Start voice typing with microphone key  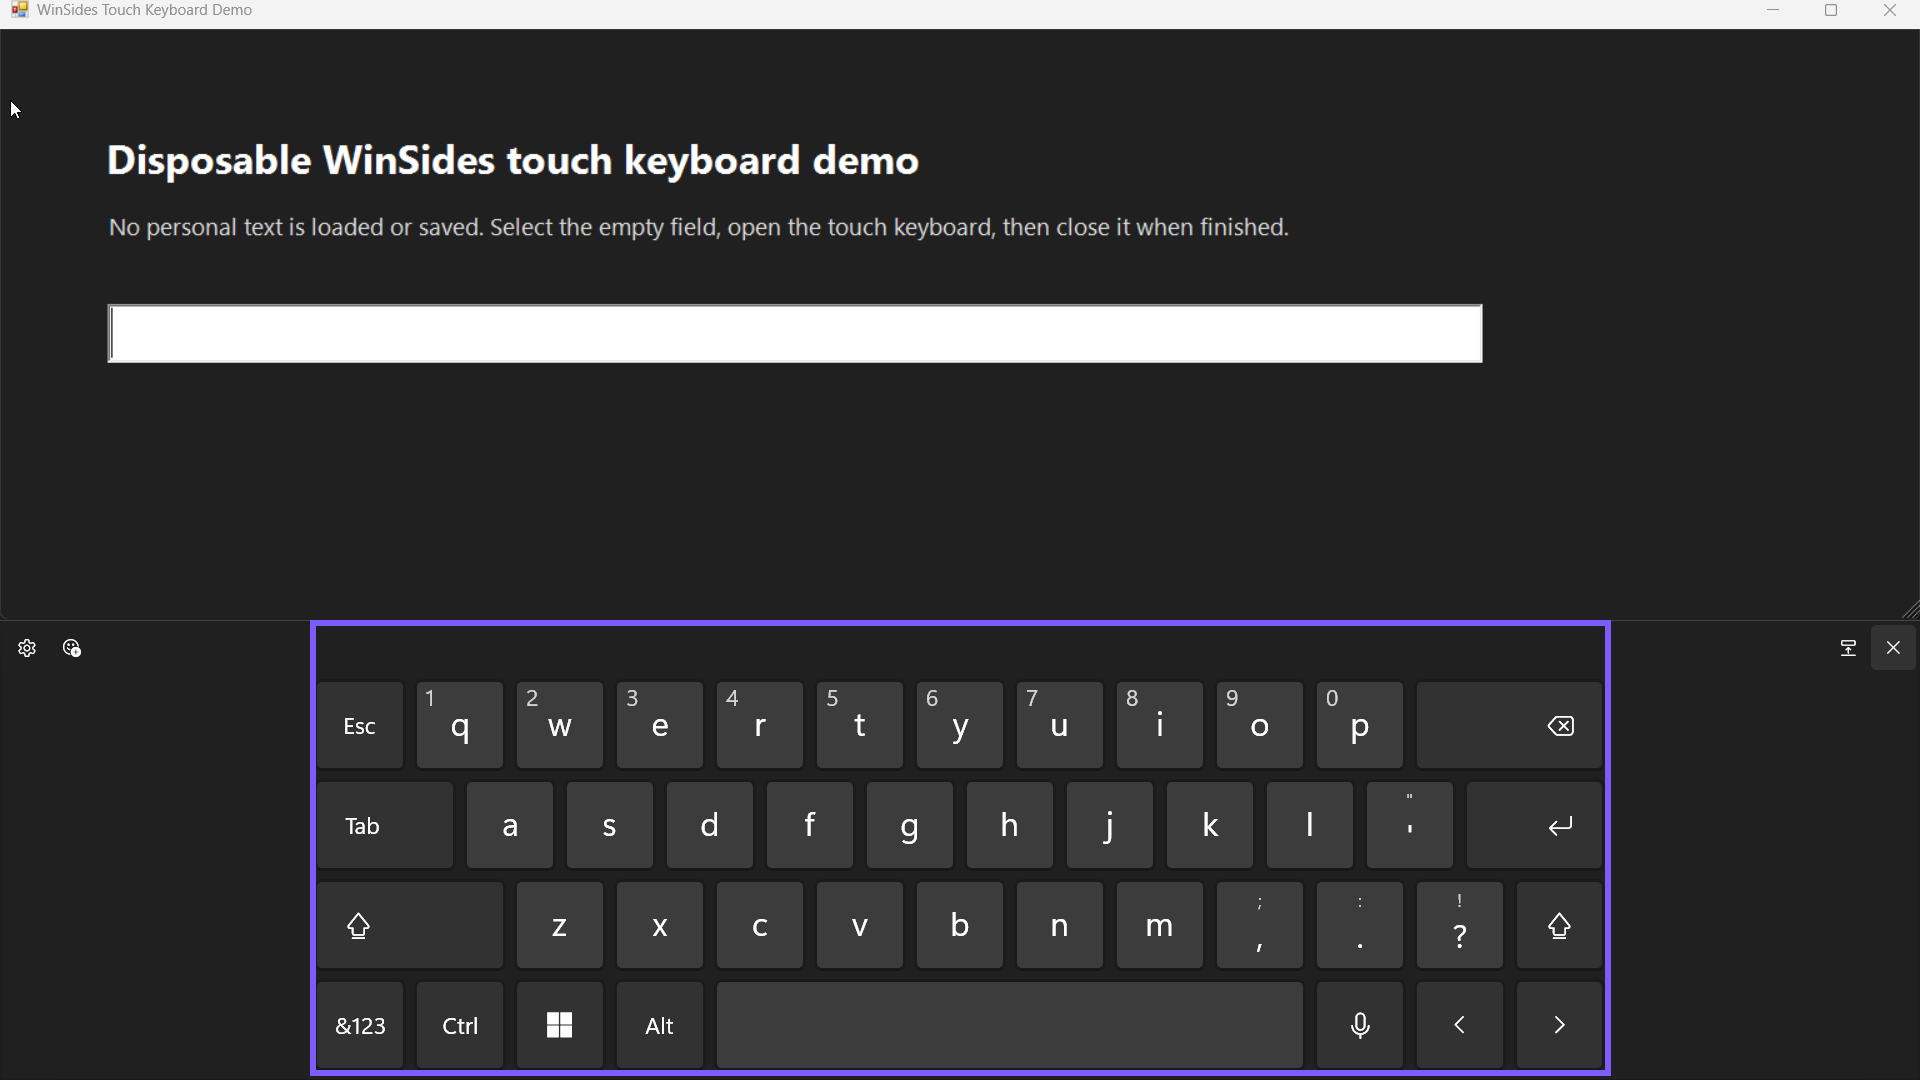click(1360, 1026)
